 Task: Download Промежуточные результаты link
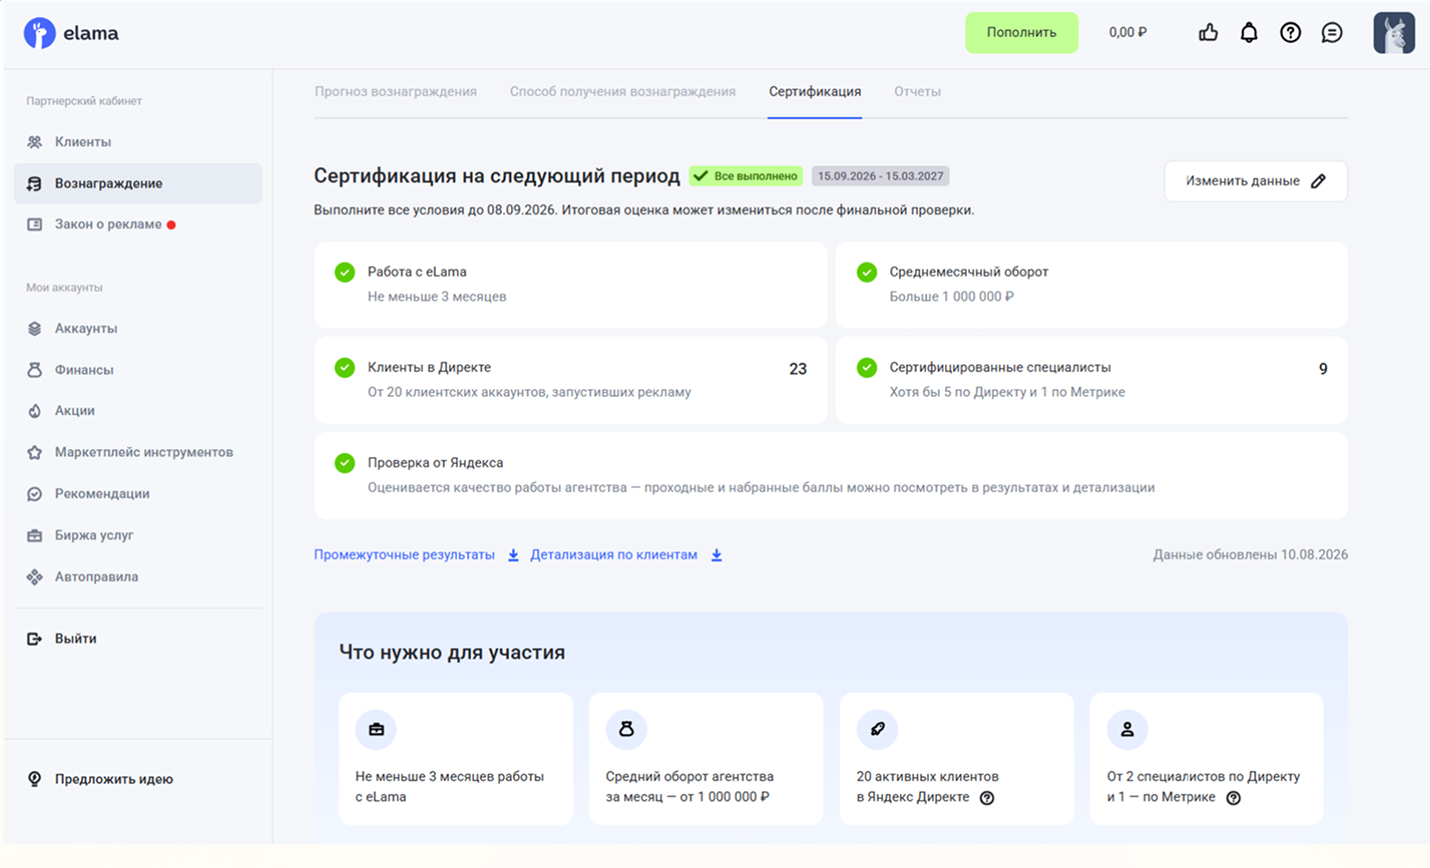pos(404,555)
